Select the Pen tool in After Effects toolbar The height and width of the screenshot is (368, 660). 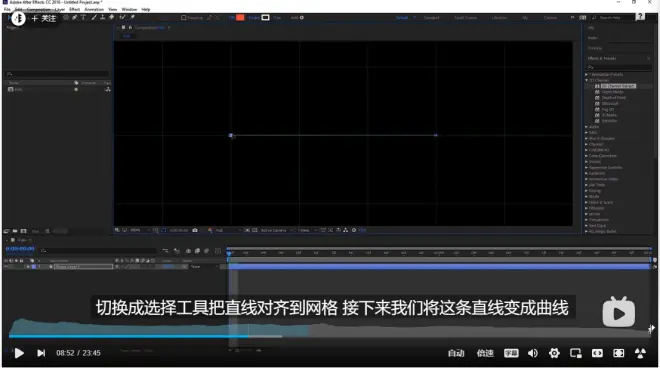coord(75,17)
